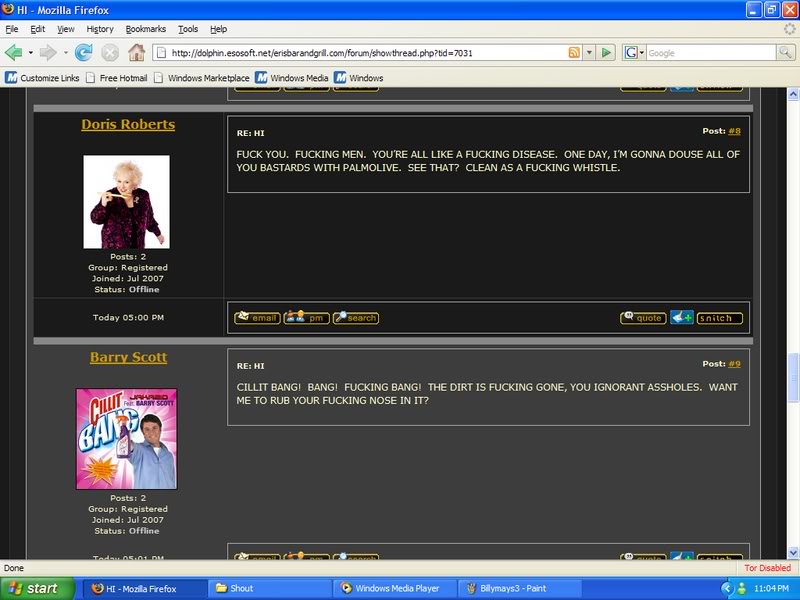Click Barry Scott's Cillit Bang avatar
Image resolution: width=800 pixels, height=600 pixels.
click(x=127, y=439)
